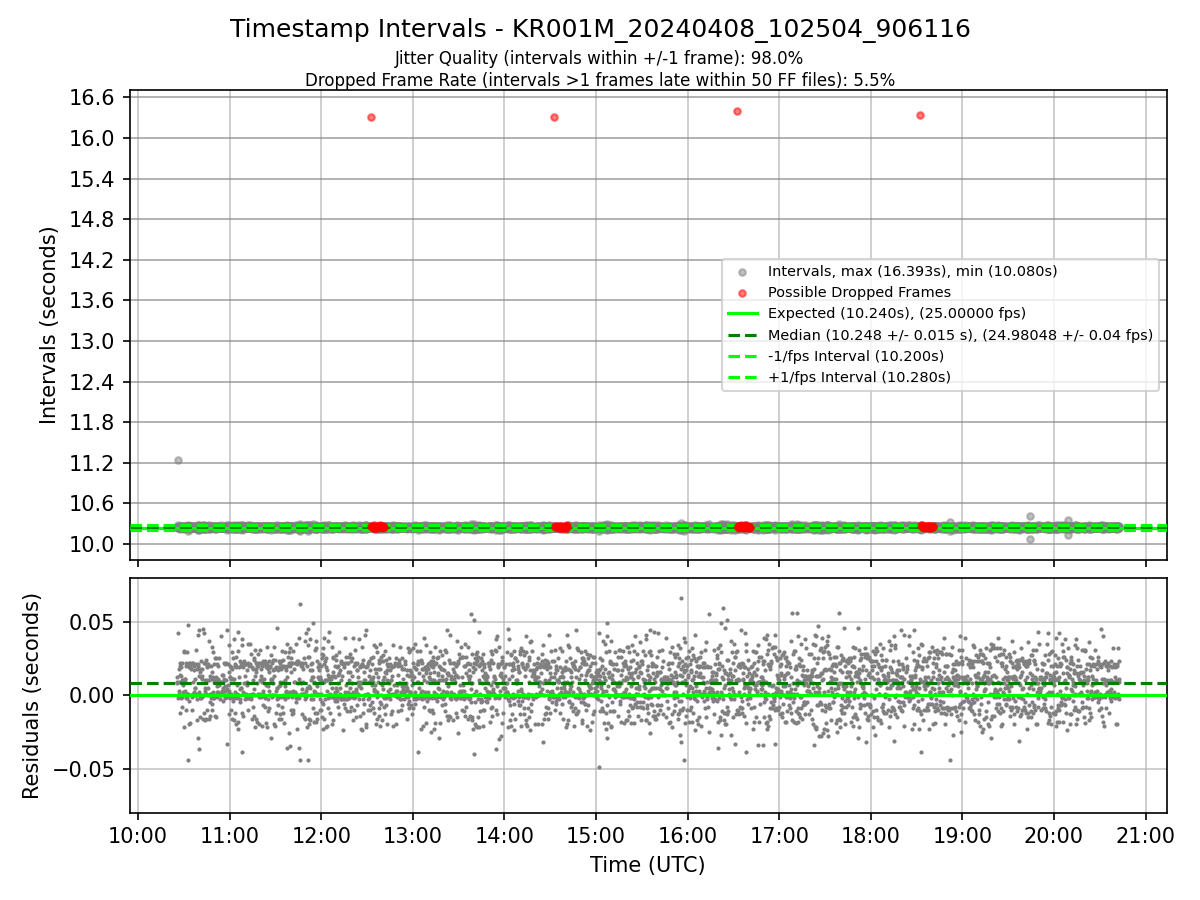The image size is (1200, 900).
Task: Click the y-axis tick label 16.6
Action: (x=93, y=98)
